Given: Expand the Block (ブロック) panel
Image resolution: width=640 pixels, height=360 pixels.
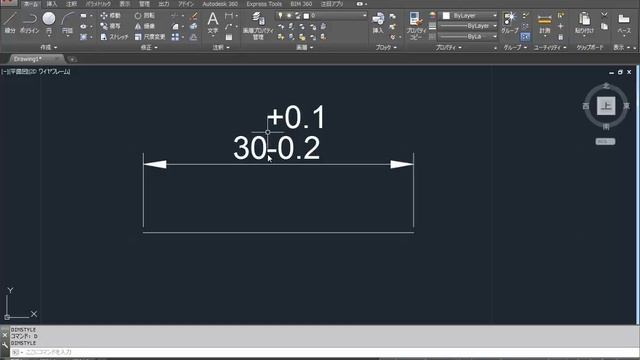Looking at the screenshot, I should [x=386, y=47].
